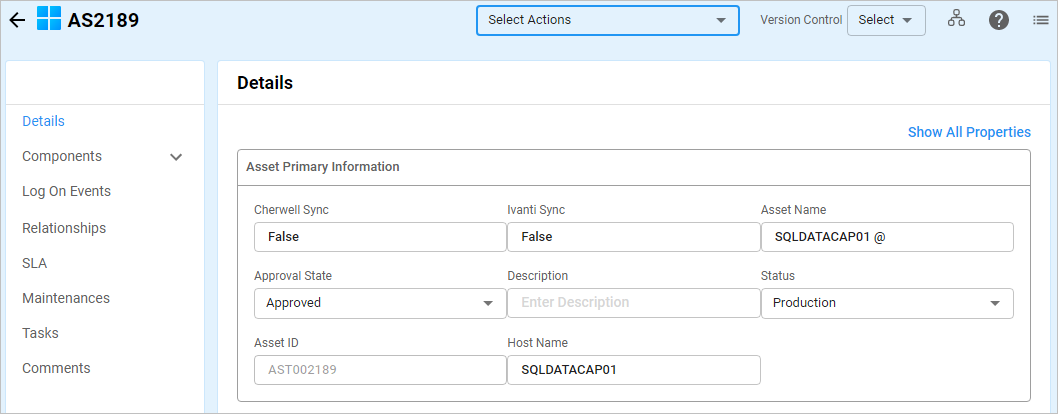Expand the Status dropdown showing Production
This screenshot has width=1058, height=414.
click(x=887, y=303)
